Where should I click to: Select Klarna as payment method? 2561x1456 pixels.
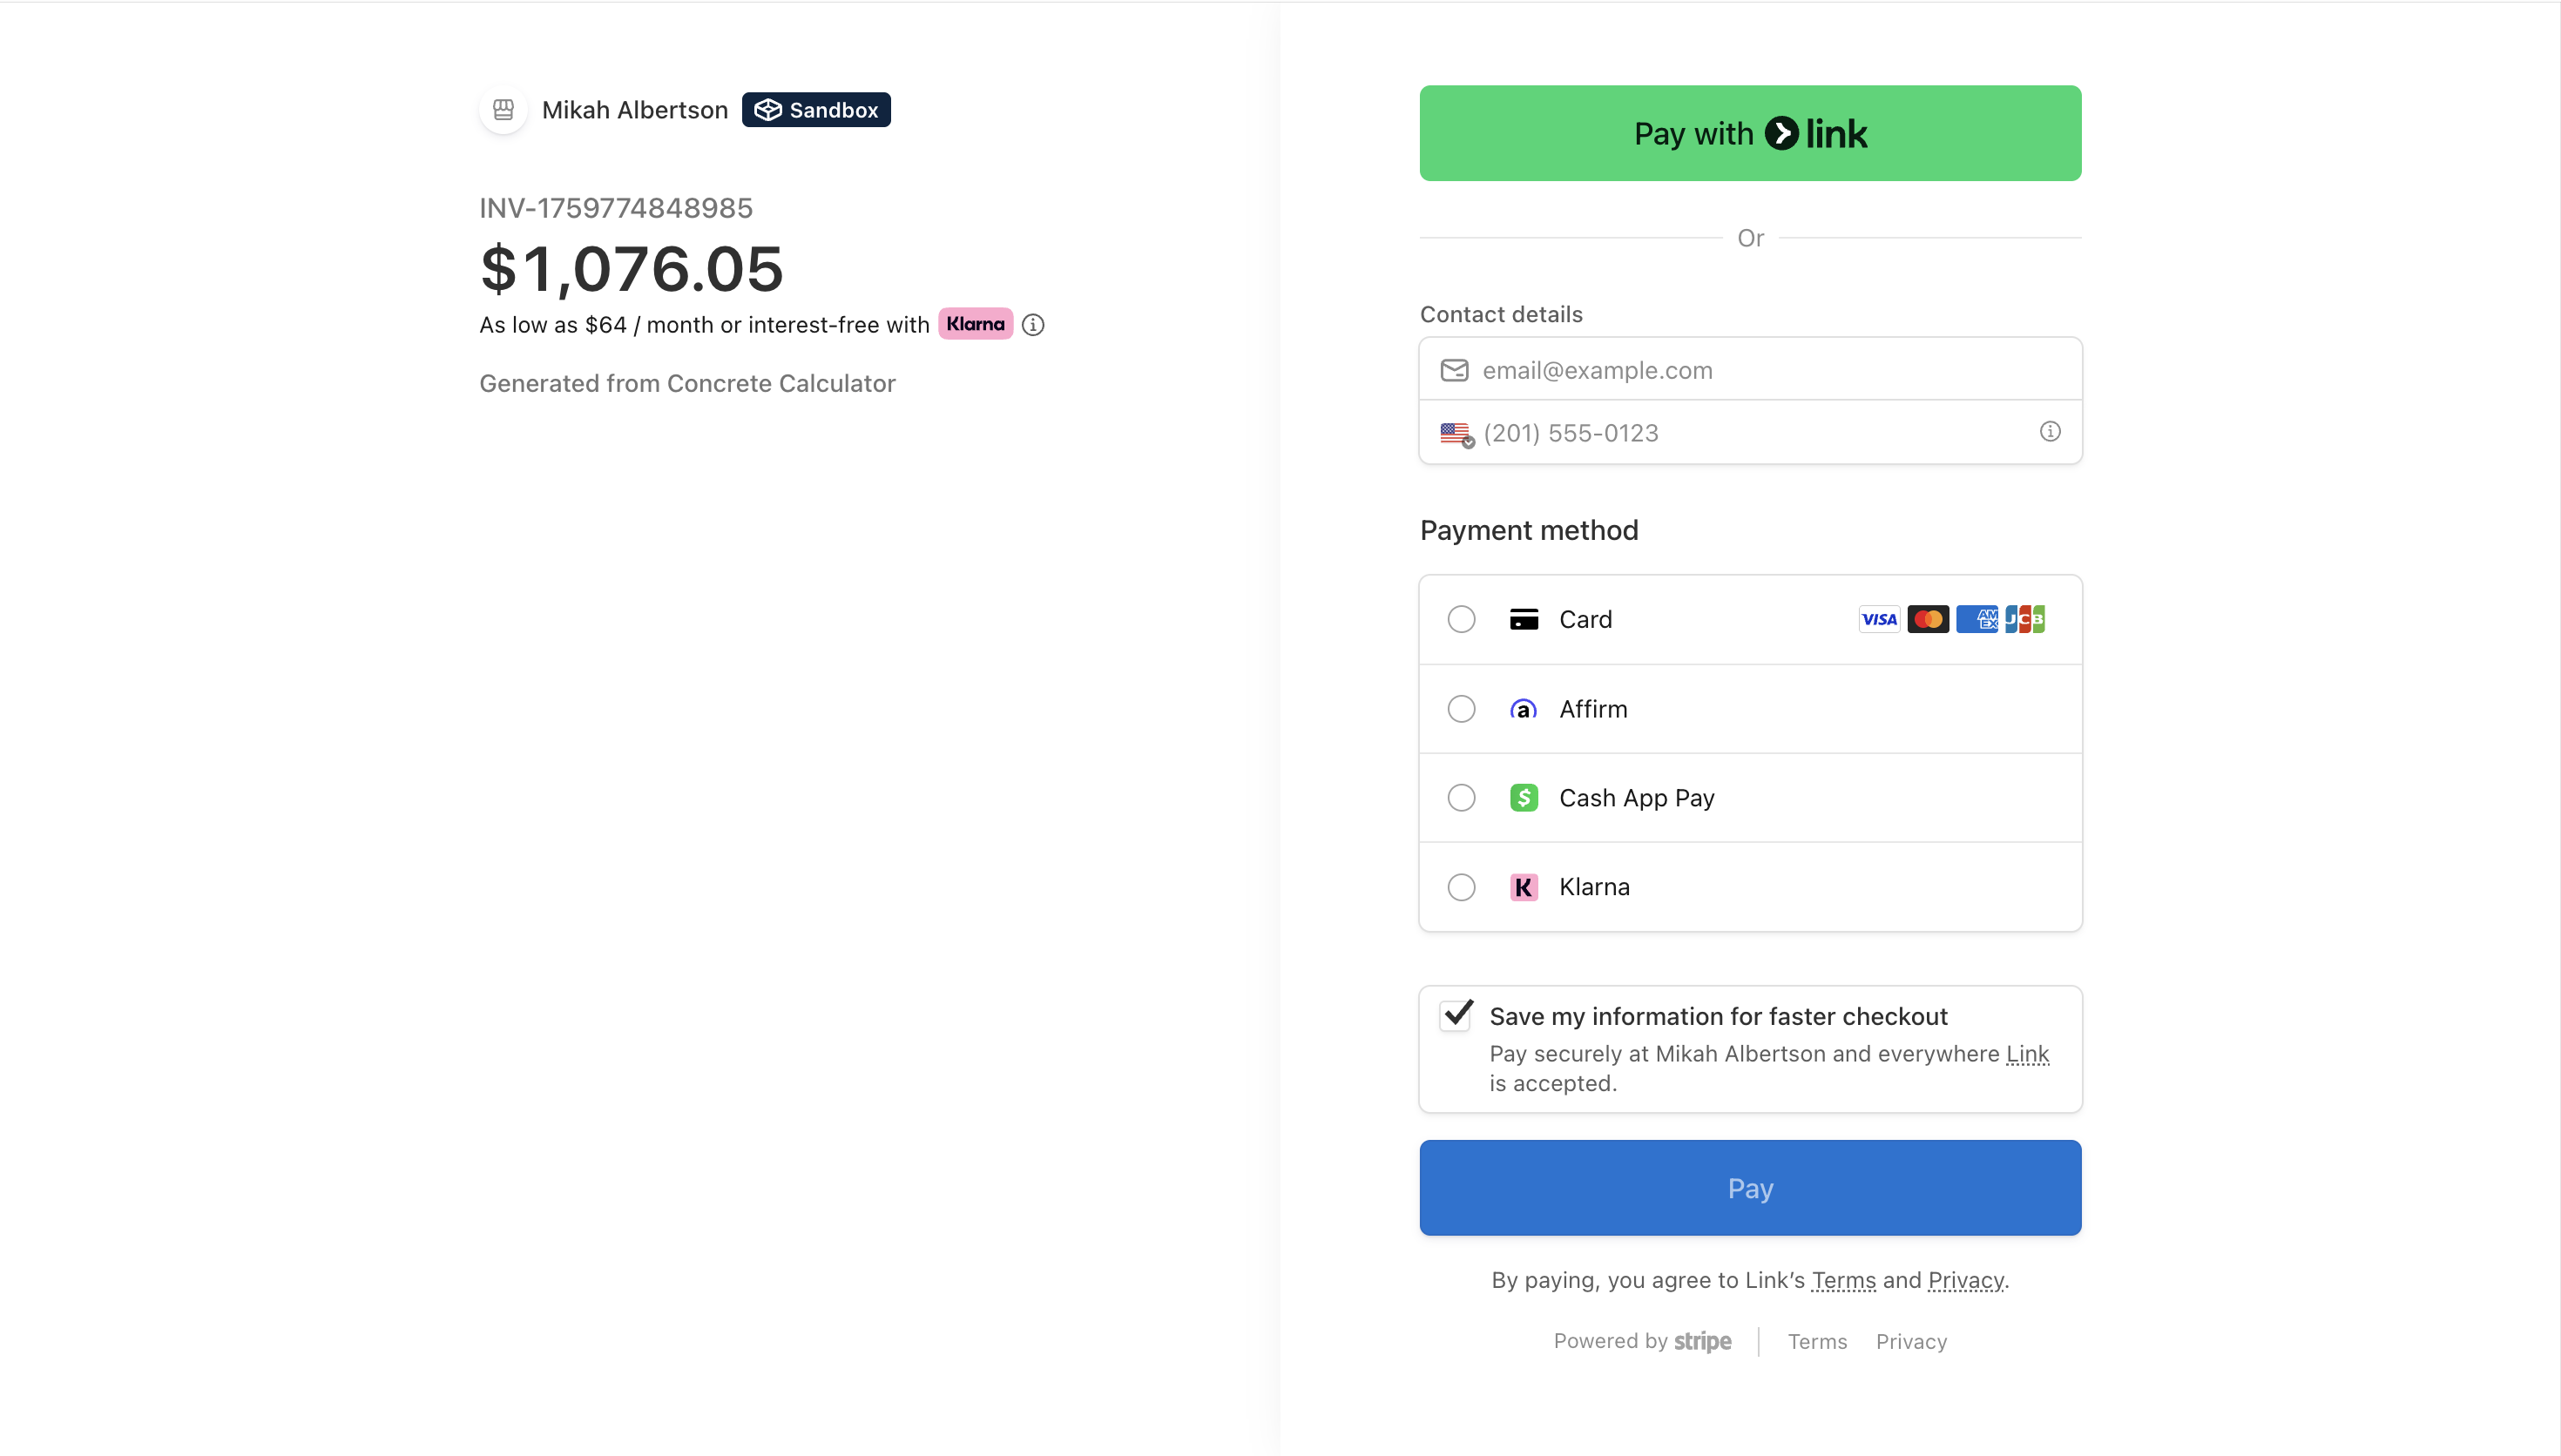tap(1461, 887)
